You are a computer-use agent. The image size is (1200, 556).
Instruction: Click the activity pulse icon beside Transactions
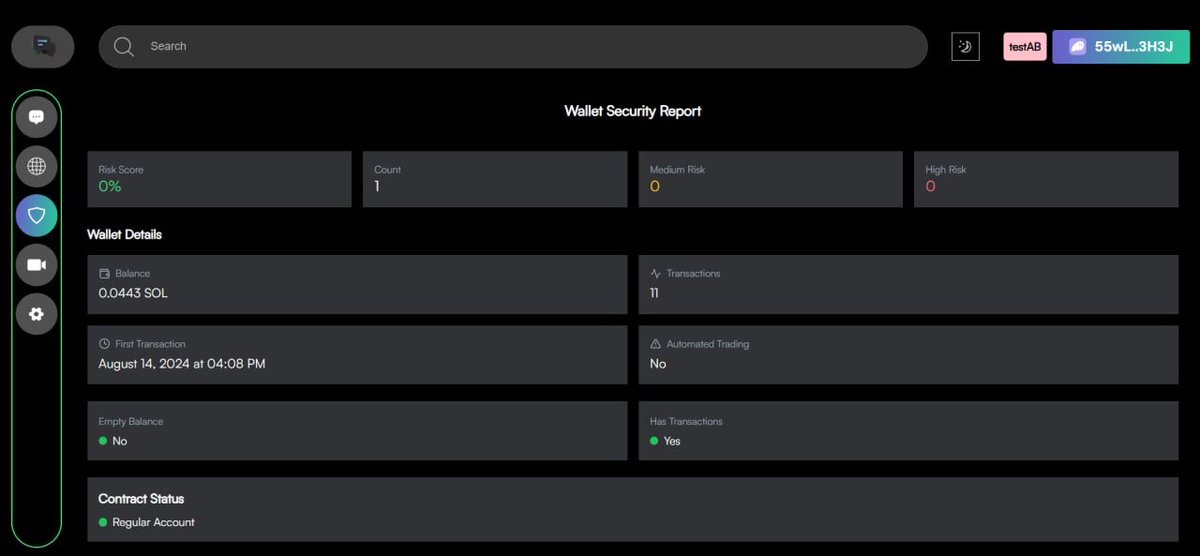tap(656, 273)
